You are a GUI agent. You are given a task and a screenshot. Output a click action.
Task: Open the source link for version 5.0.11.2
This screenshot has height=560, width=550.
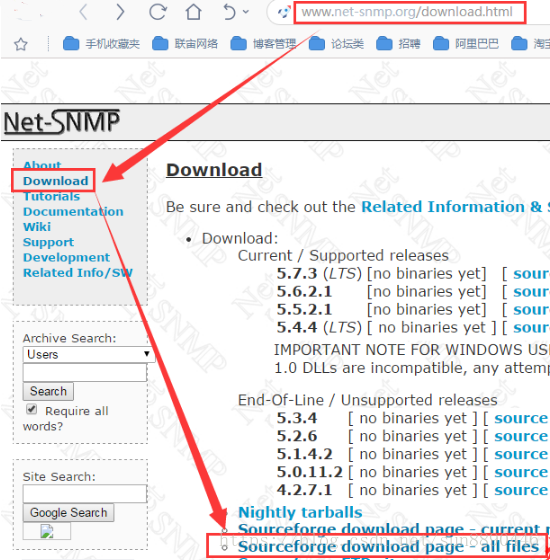[x=521, y=472]
